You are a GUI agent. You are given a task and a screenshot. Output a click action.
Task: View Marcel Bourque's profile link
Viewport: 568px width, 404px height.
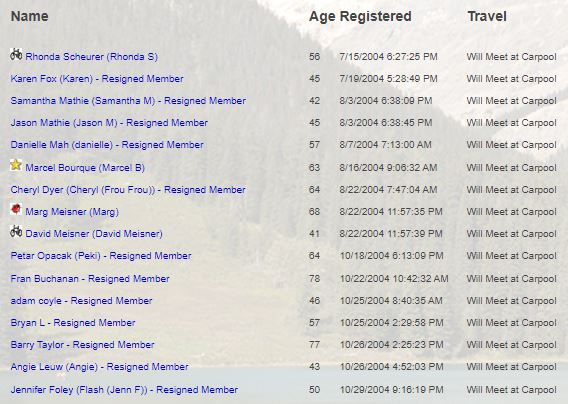point(85,168)
